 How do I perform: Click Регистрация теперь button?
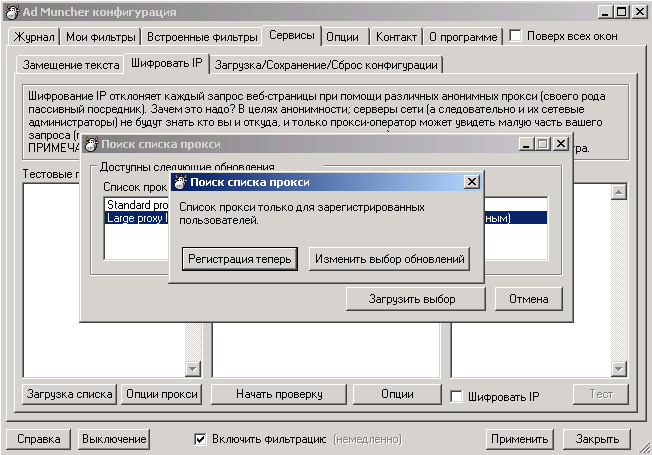(240, 259)
